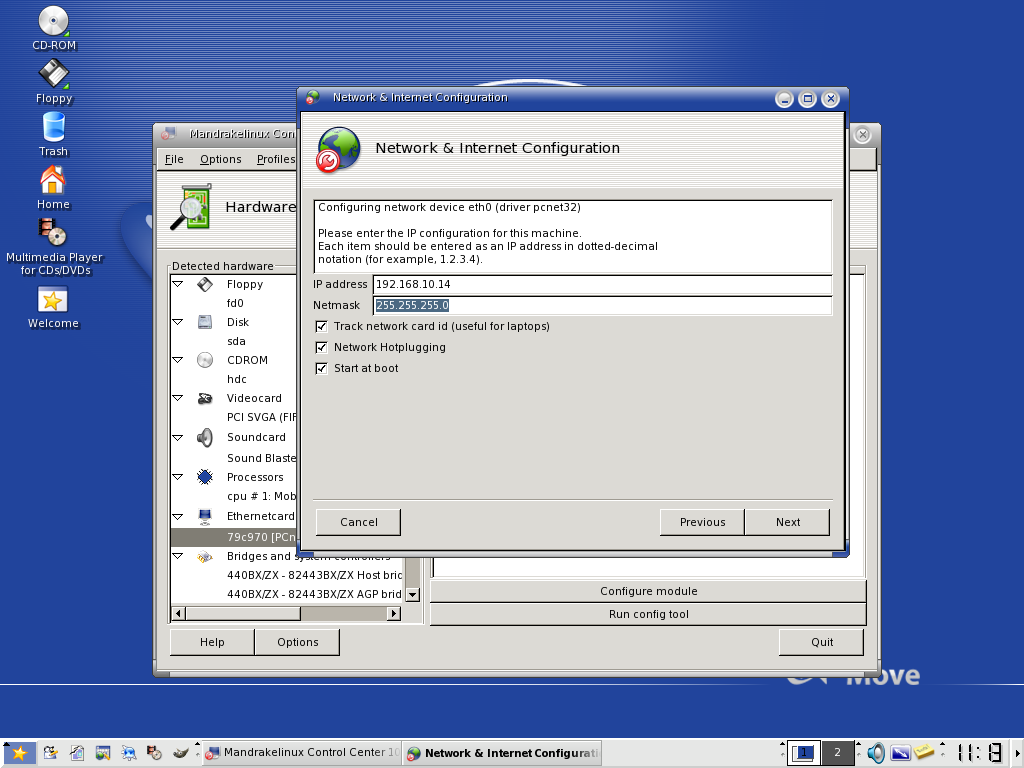Open the File menu in Control Center
The height and width of the screenshot is (768, 1024).
pyautogui.click(x=174, y=159)
